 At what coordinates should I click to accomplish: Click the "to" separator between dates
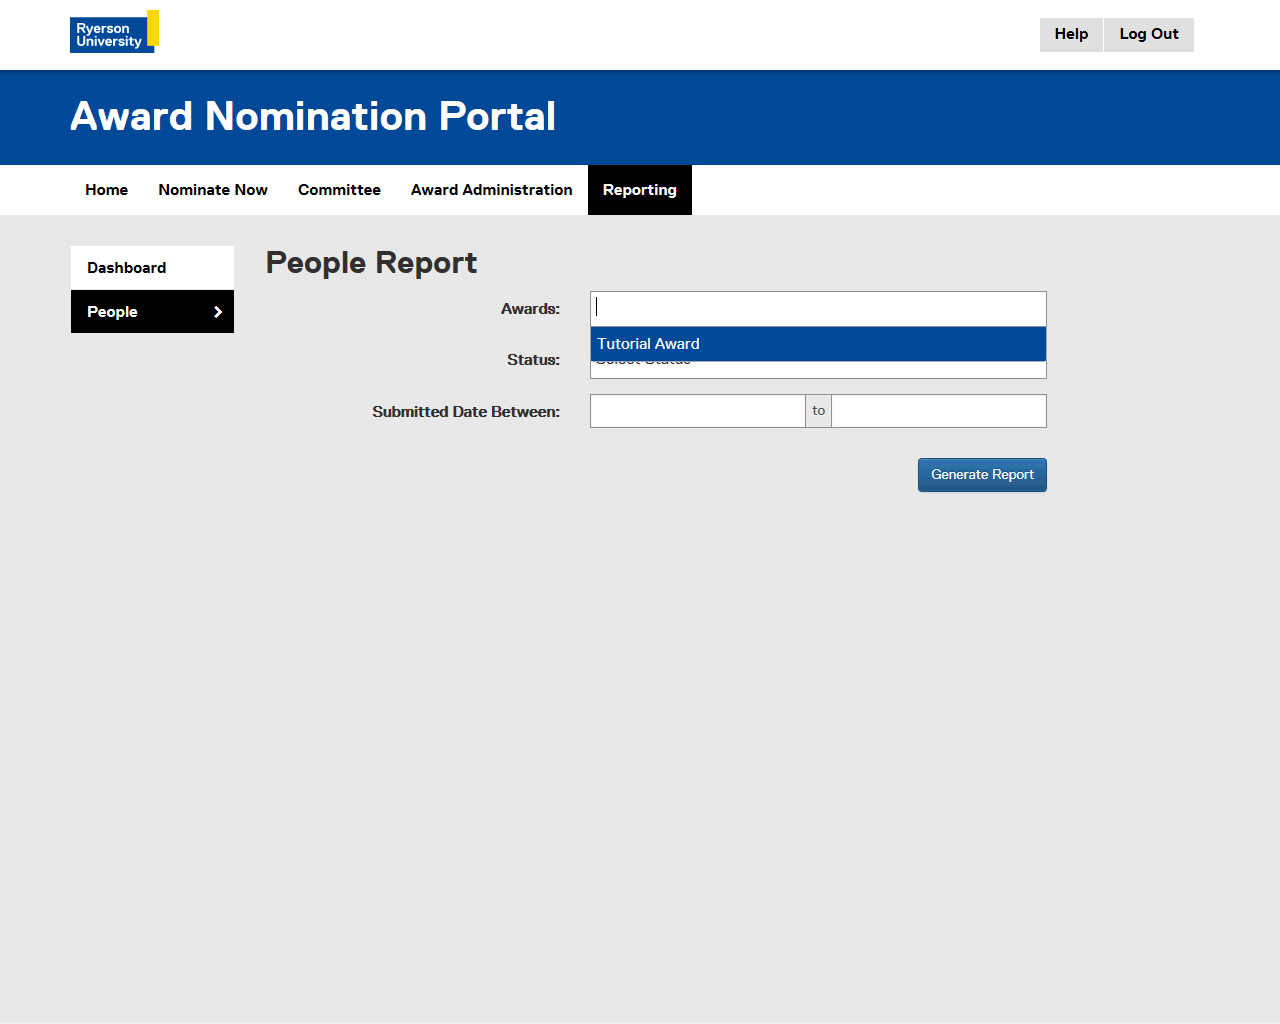click(818, 411)
